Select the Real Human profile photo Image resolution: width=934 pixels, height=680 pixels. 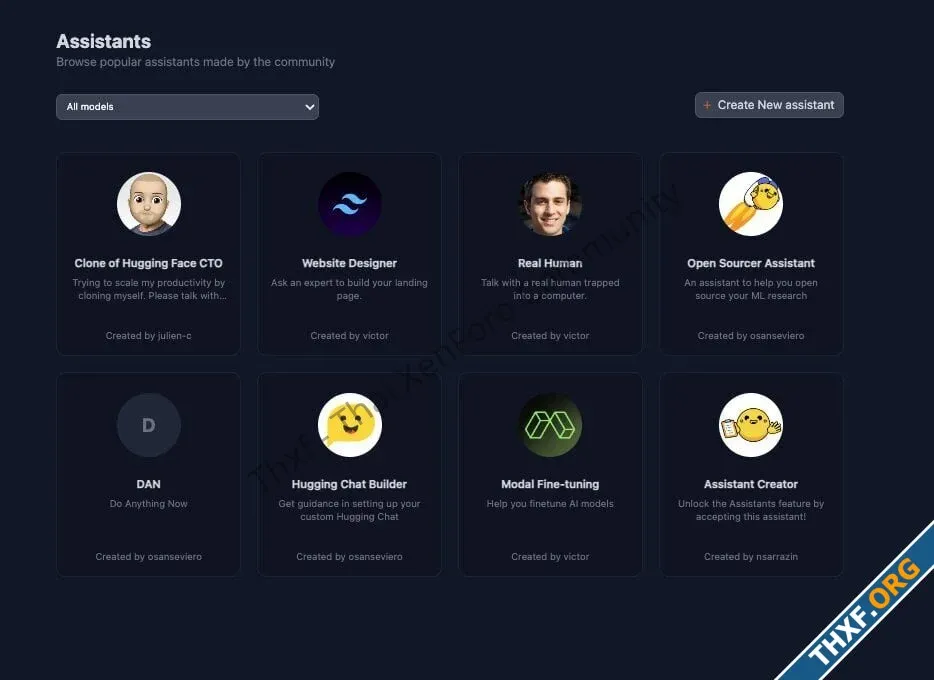[x=550, y=204]
